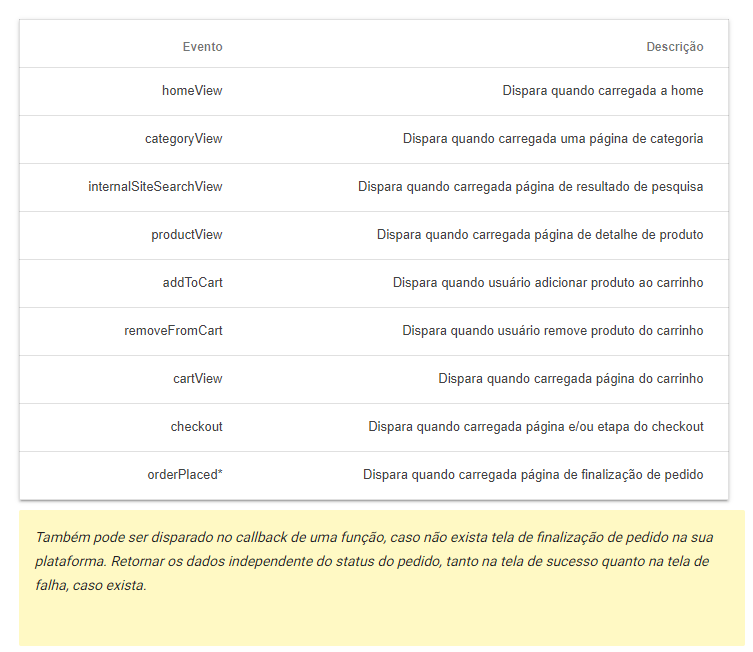Click the addToCart event name

point(192,283)
